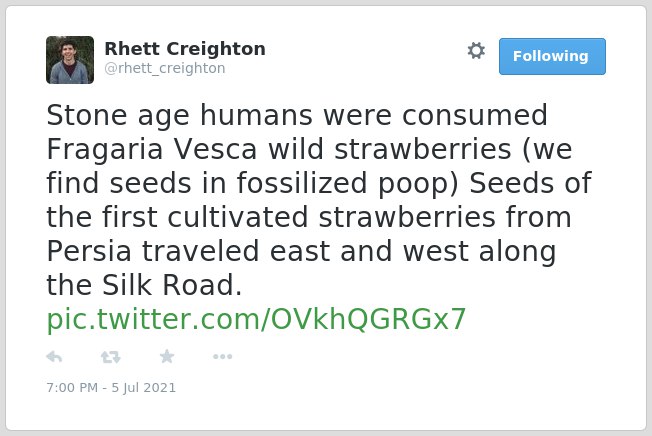Expand the settings cog next to Following

[476, 51]
